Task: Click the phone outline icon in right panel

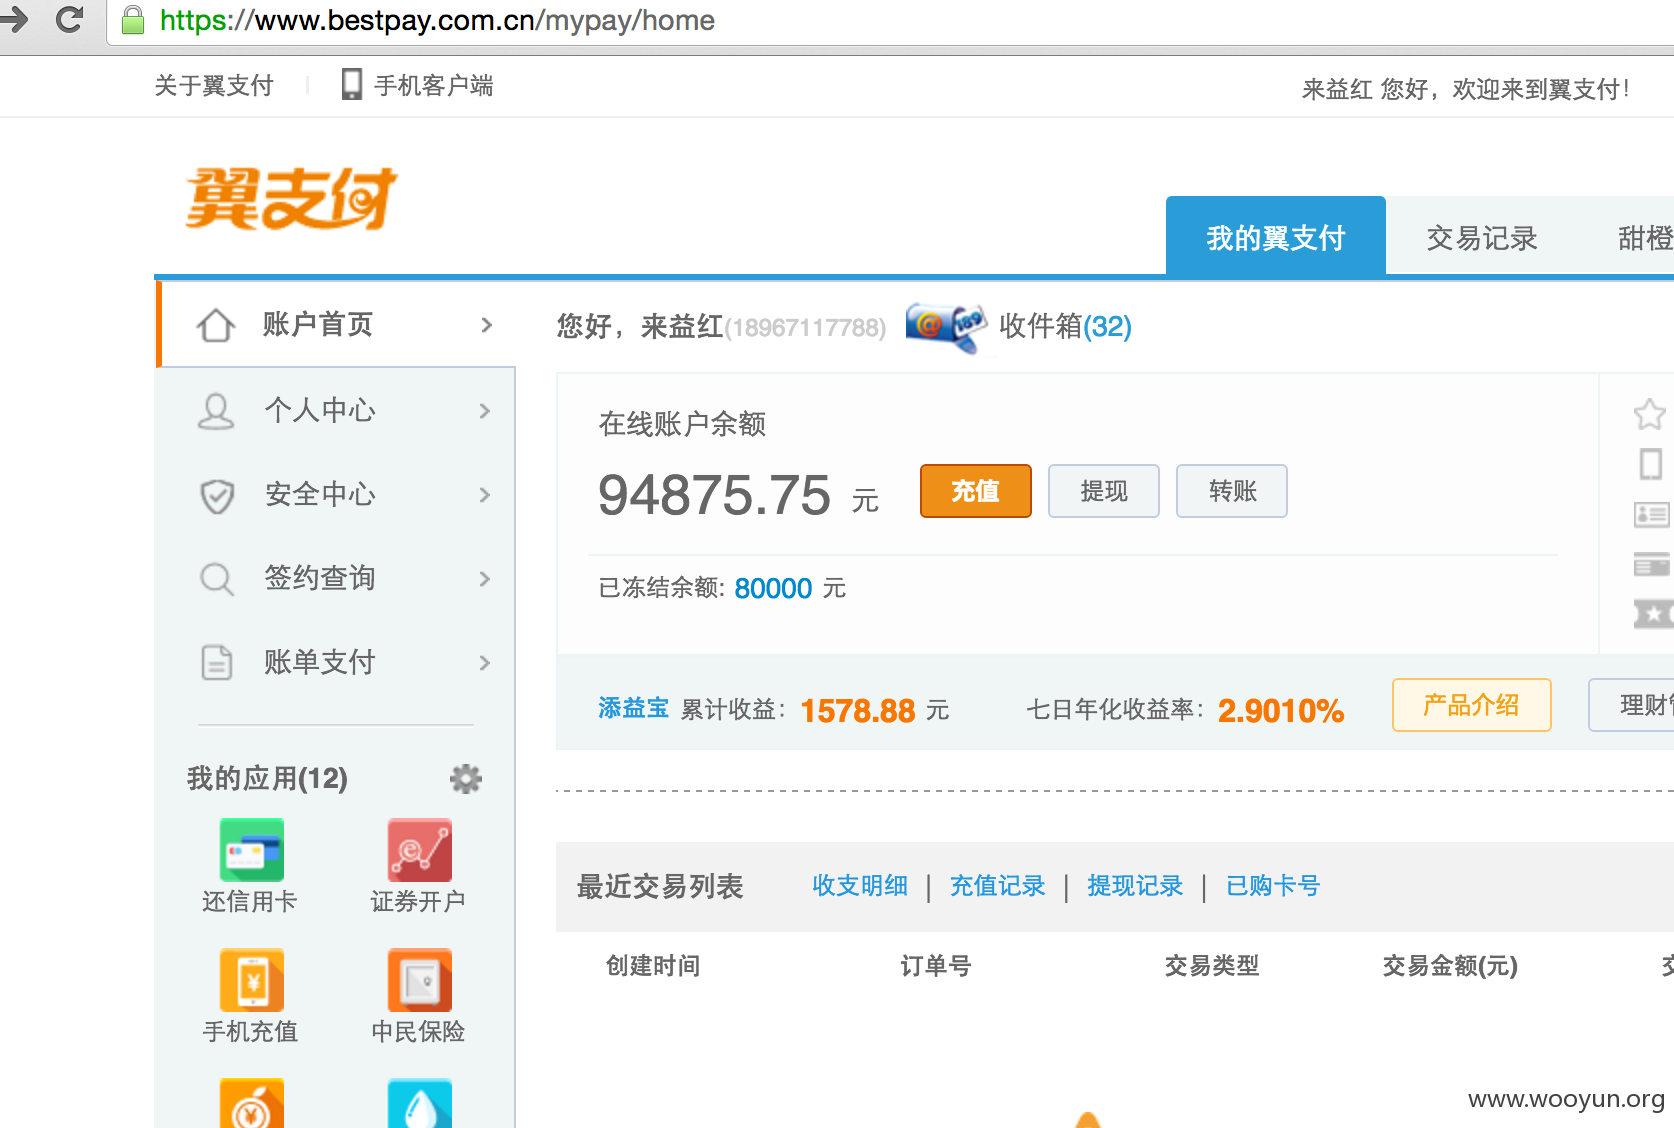Action: point(1651,464)
